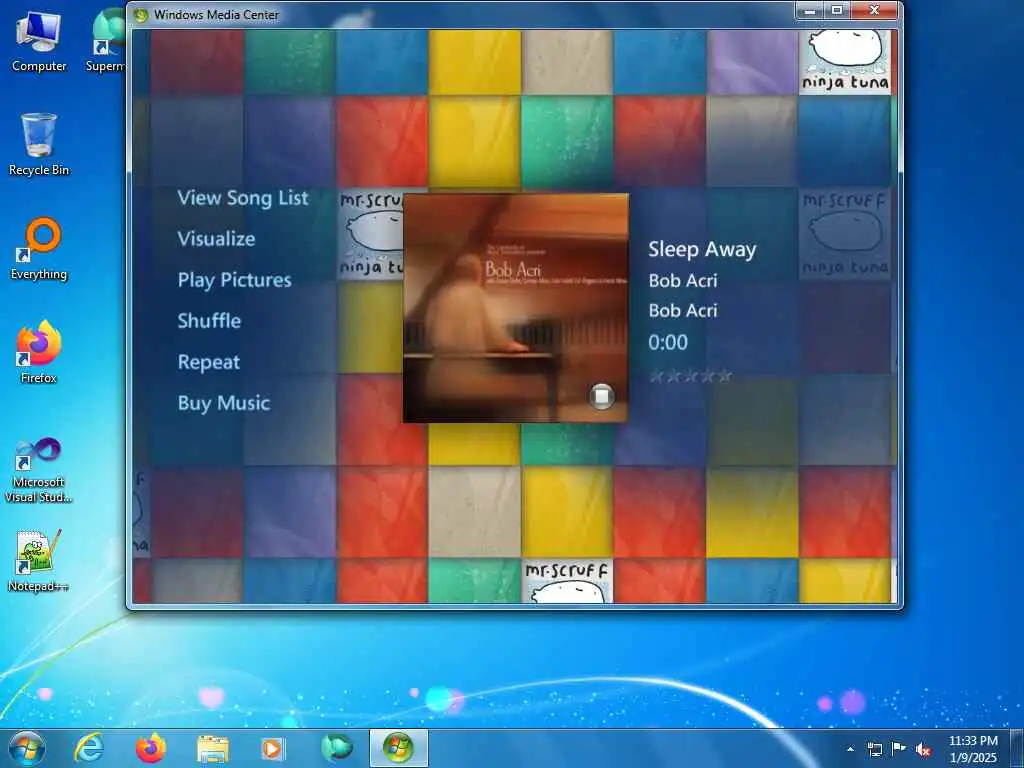Toggle Repeat playback
Image resolution: width=1024 pixels, height=768 pixels.
tap(209, 362)
